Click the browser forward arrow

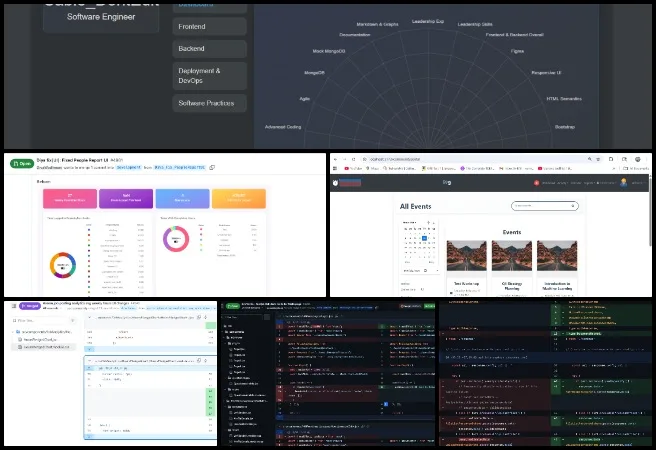pos(344,159)
